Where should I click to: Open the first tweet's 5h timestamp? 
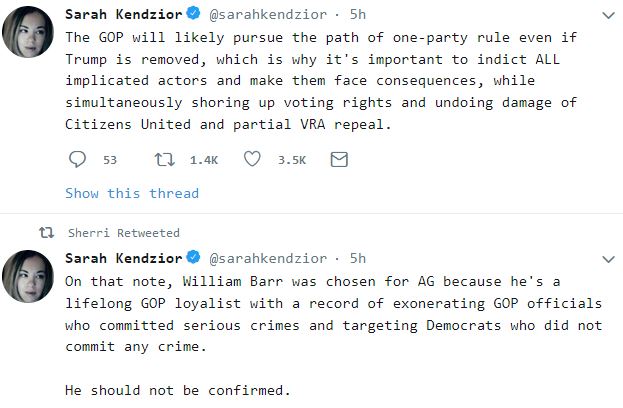point(357,15)
